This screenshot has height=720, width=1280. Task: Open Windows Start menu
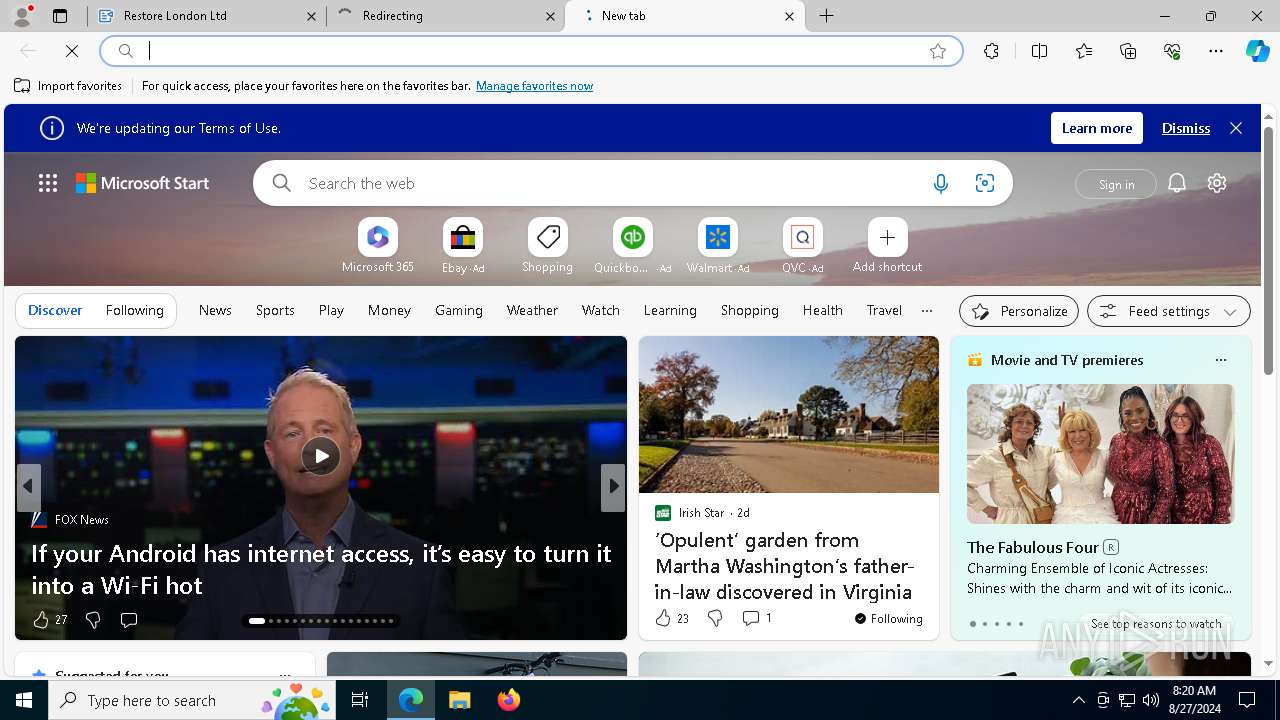click(x=24, y=700)
